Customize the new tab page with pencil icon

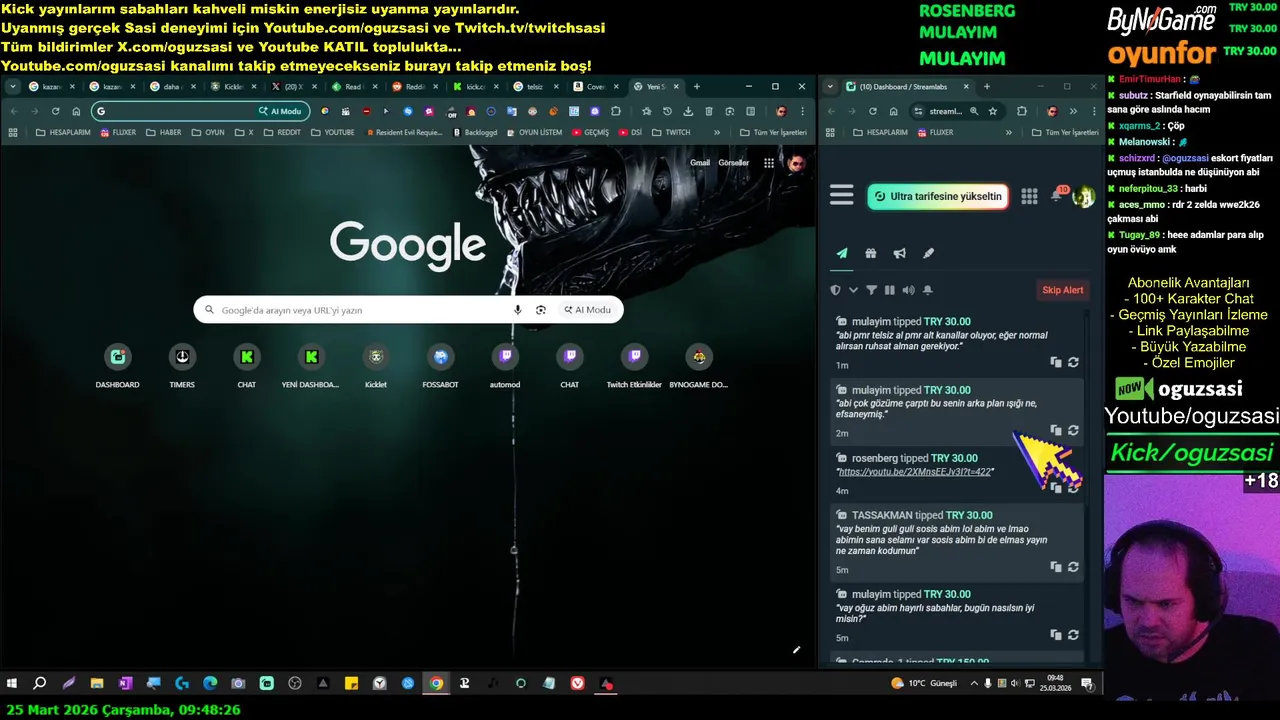point(796,650)
